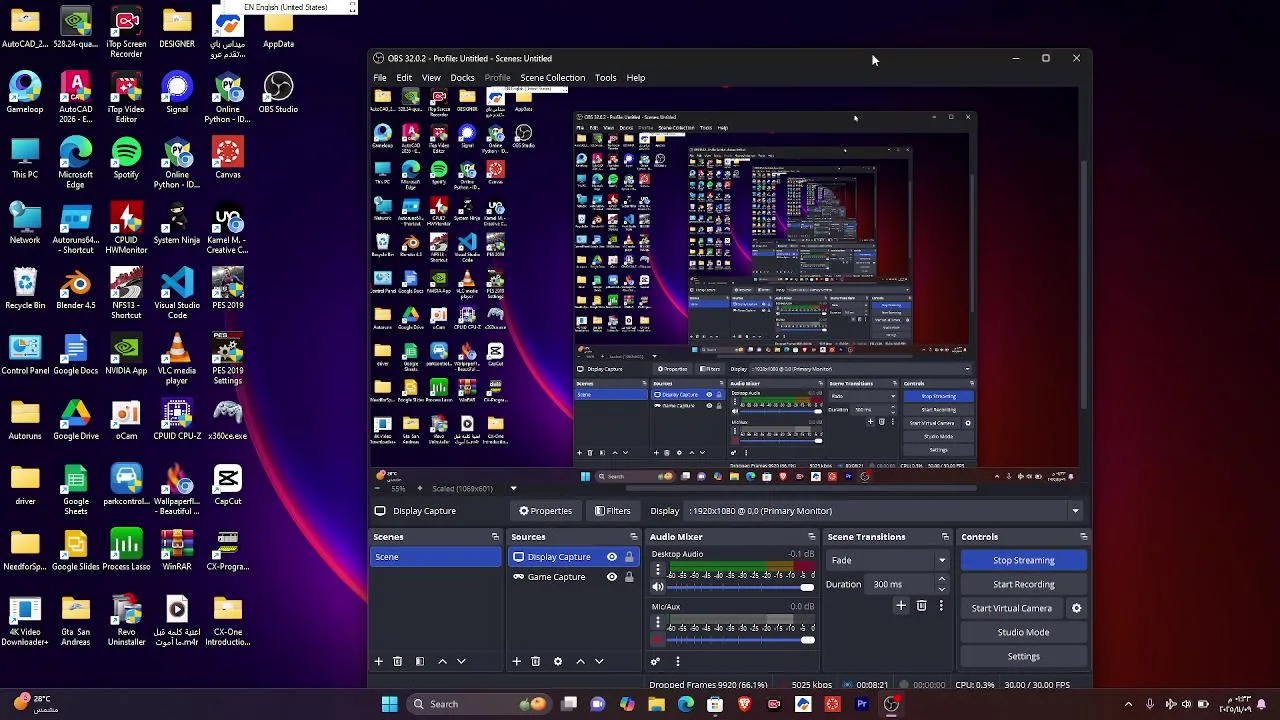Undock the Scene Transitions panel
1280x720 pixels.
944,537
